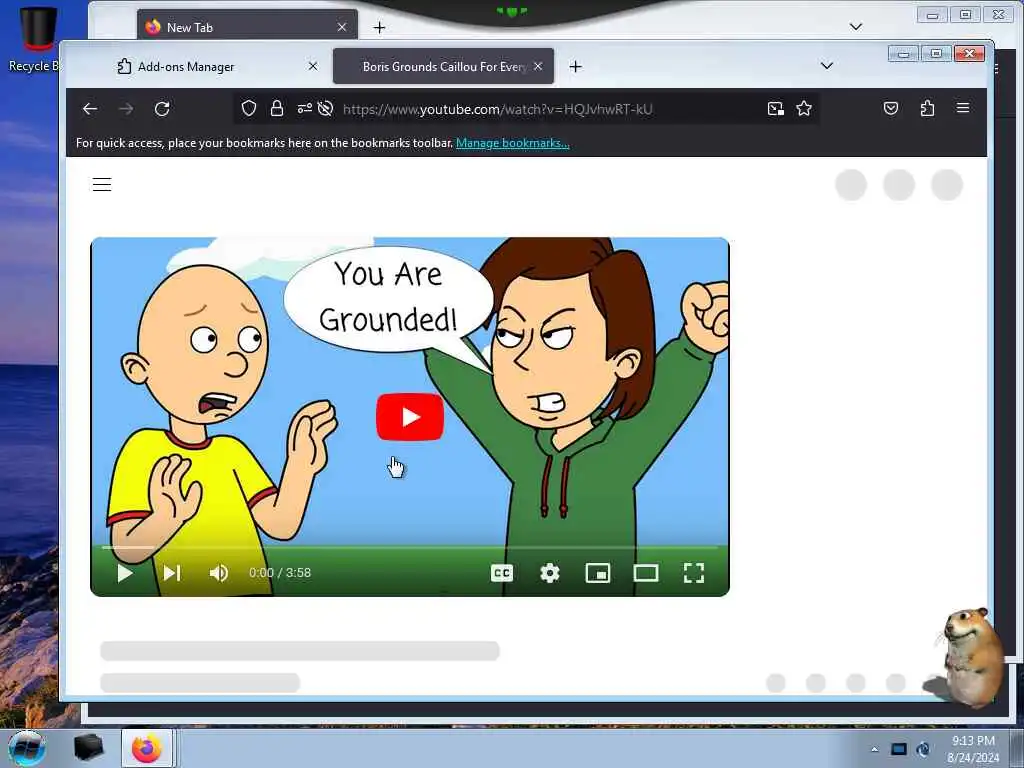Open the taskbar clock showing 9:13 PM
This screenshot has width=1024, height=768.
tap(973, 749)
